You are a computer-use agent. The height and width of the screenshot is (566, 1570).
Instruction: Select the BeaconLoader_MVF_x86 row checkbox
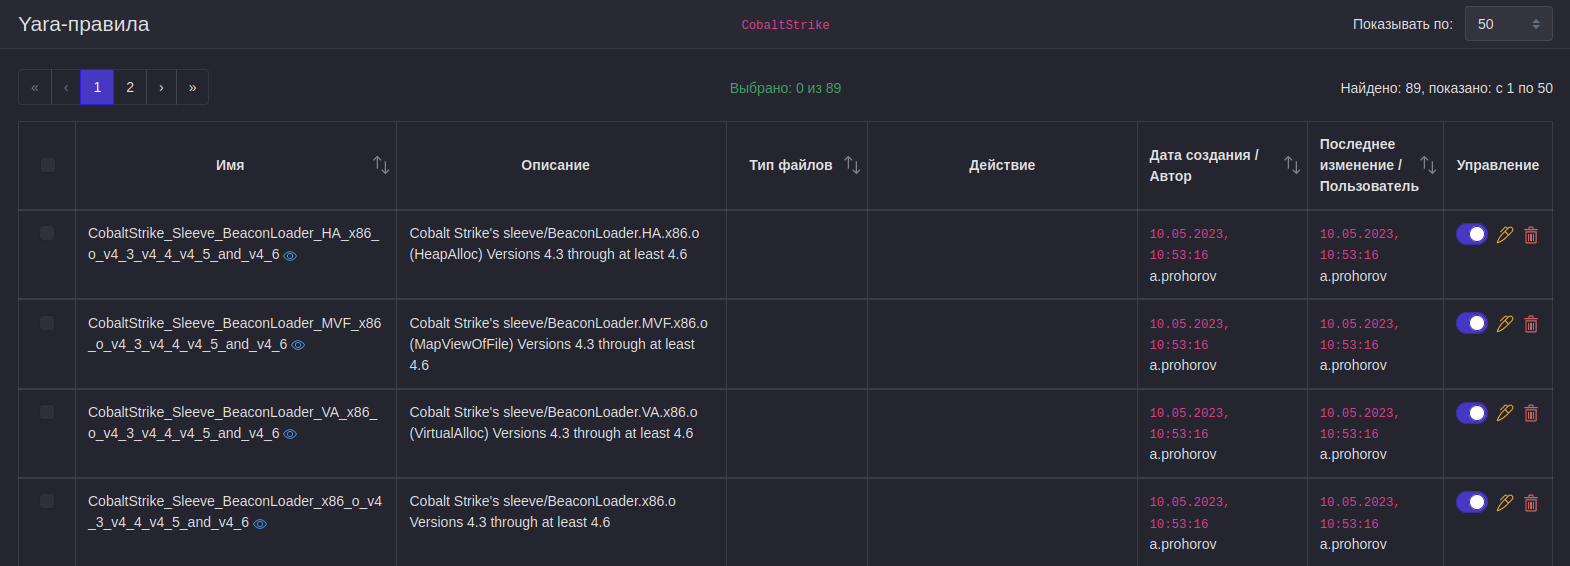coord(47,323)
